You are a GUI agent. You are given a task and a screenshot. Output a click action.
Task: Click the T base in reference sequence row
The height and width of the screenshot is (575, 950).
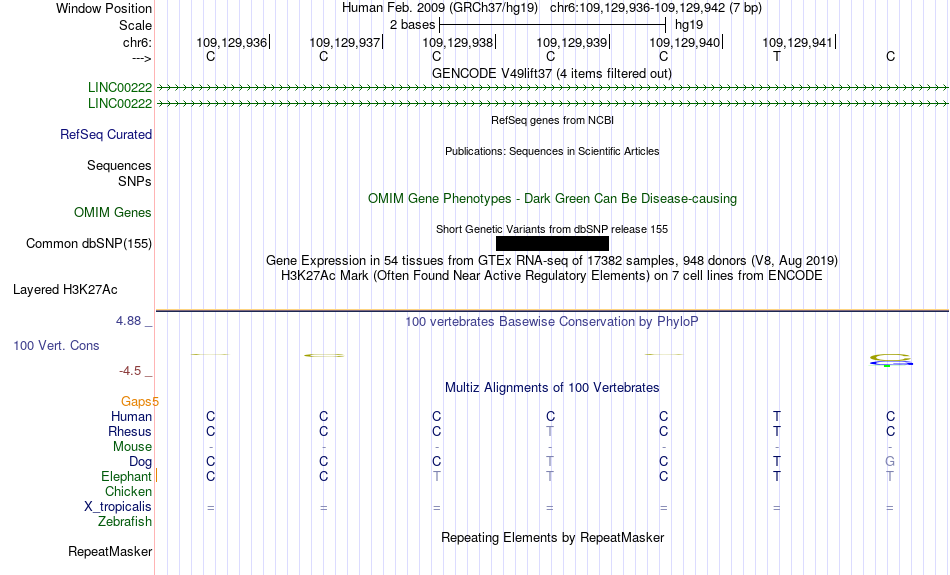coord(777,56)
